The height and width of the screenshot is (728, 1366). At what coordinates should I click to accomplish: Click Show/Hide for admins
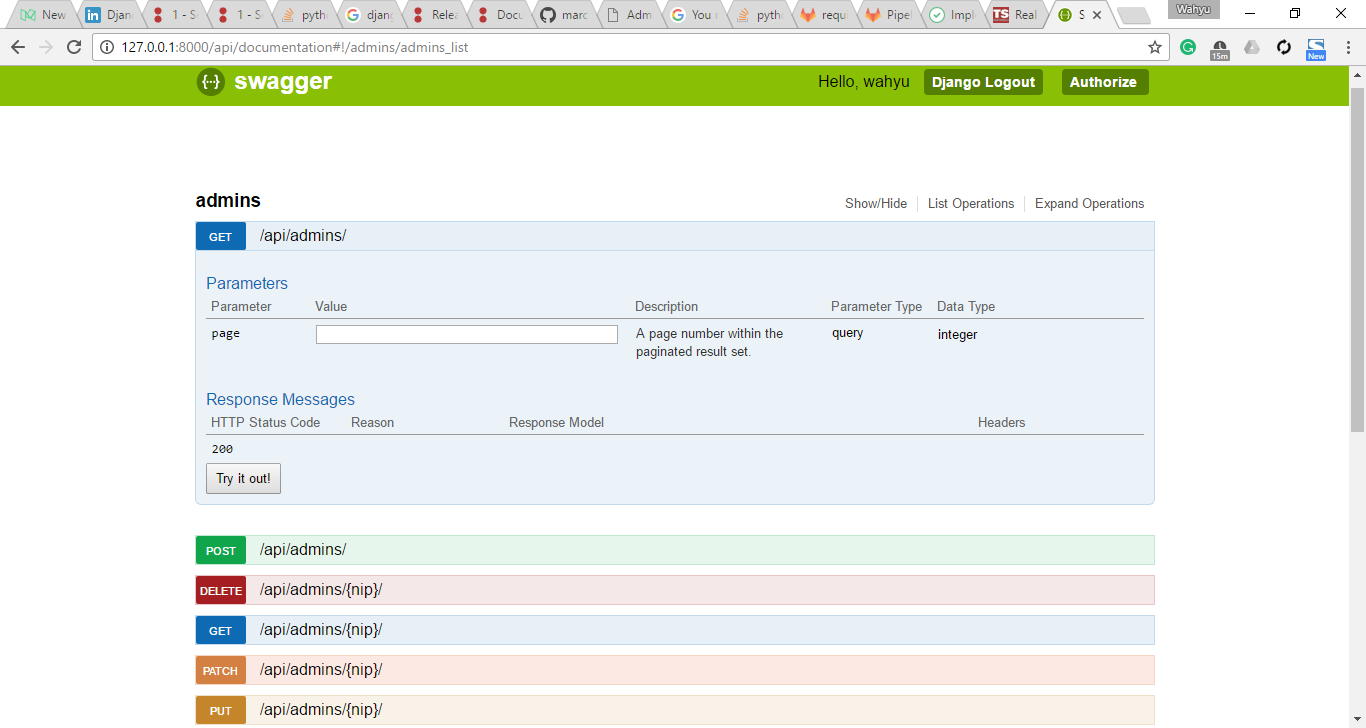(x=876, y=203)
